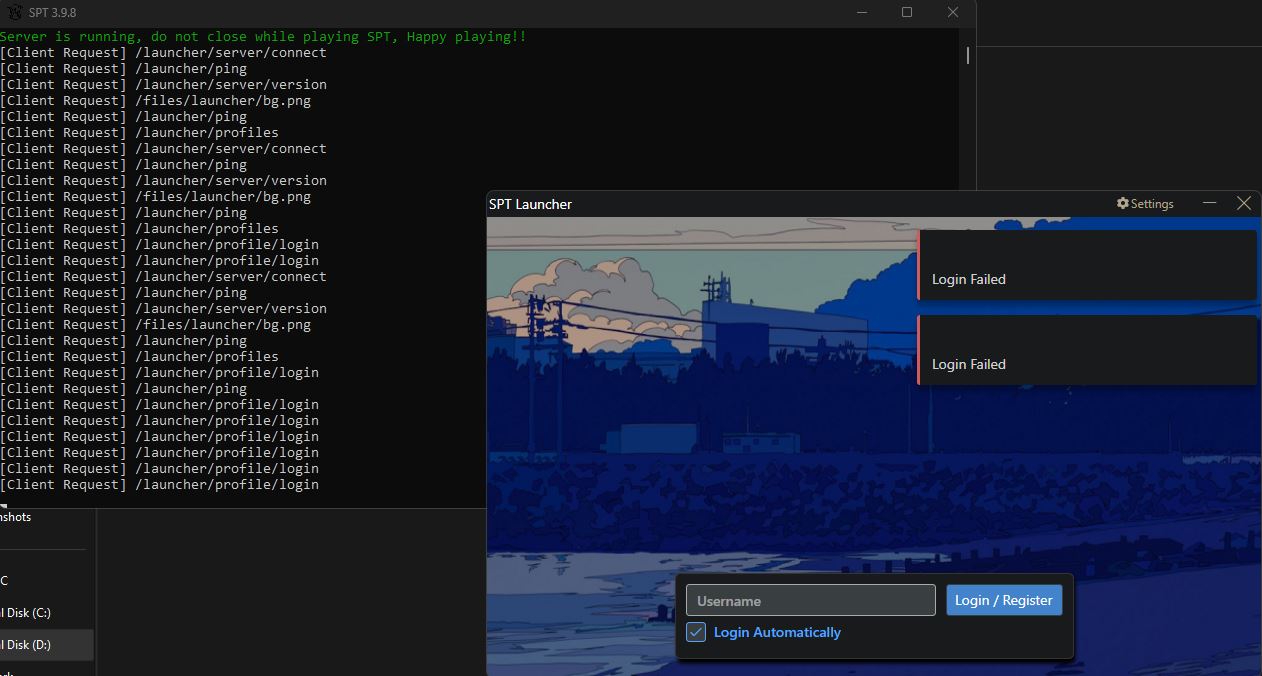This screenshot has width=1262, height=676.
Task: Minimize the SPT 3.9.8 console window
Action: tap(863, 12)
